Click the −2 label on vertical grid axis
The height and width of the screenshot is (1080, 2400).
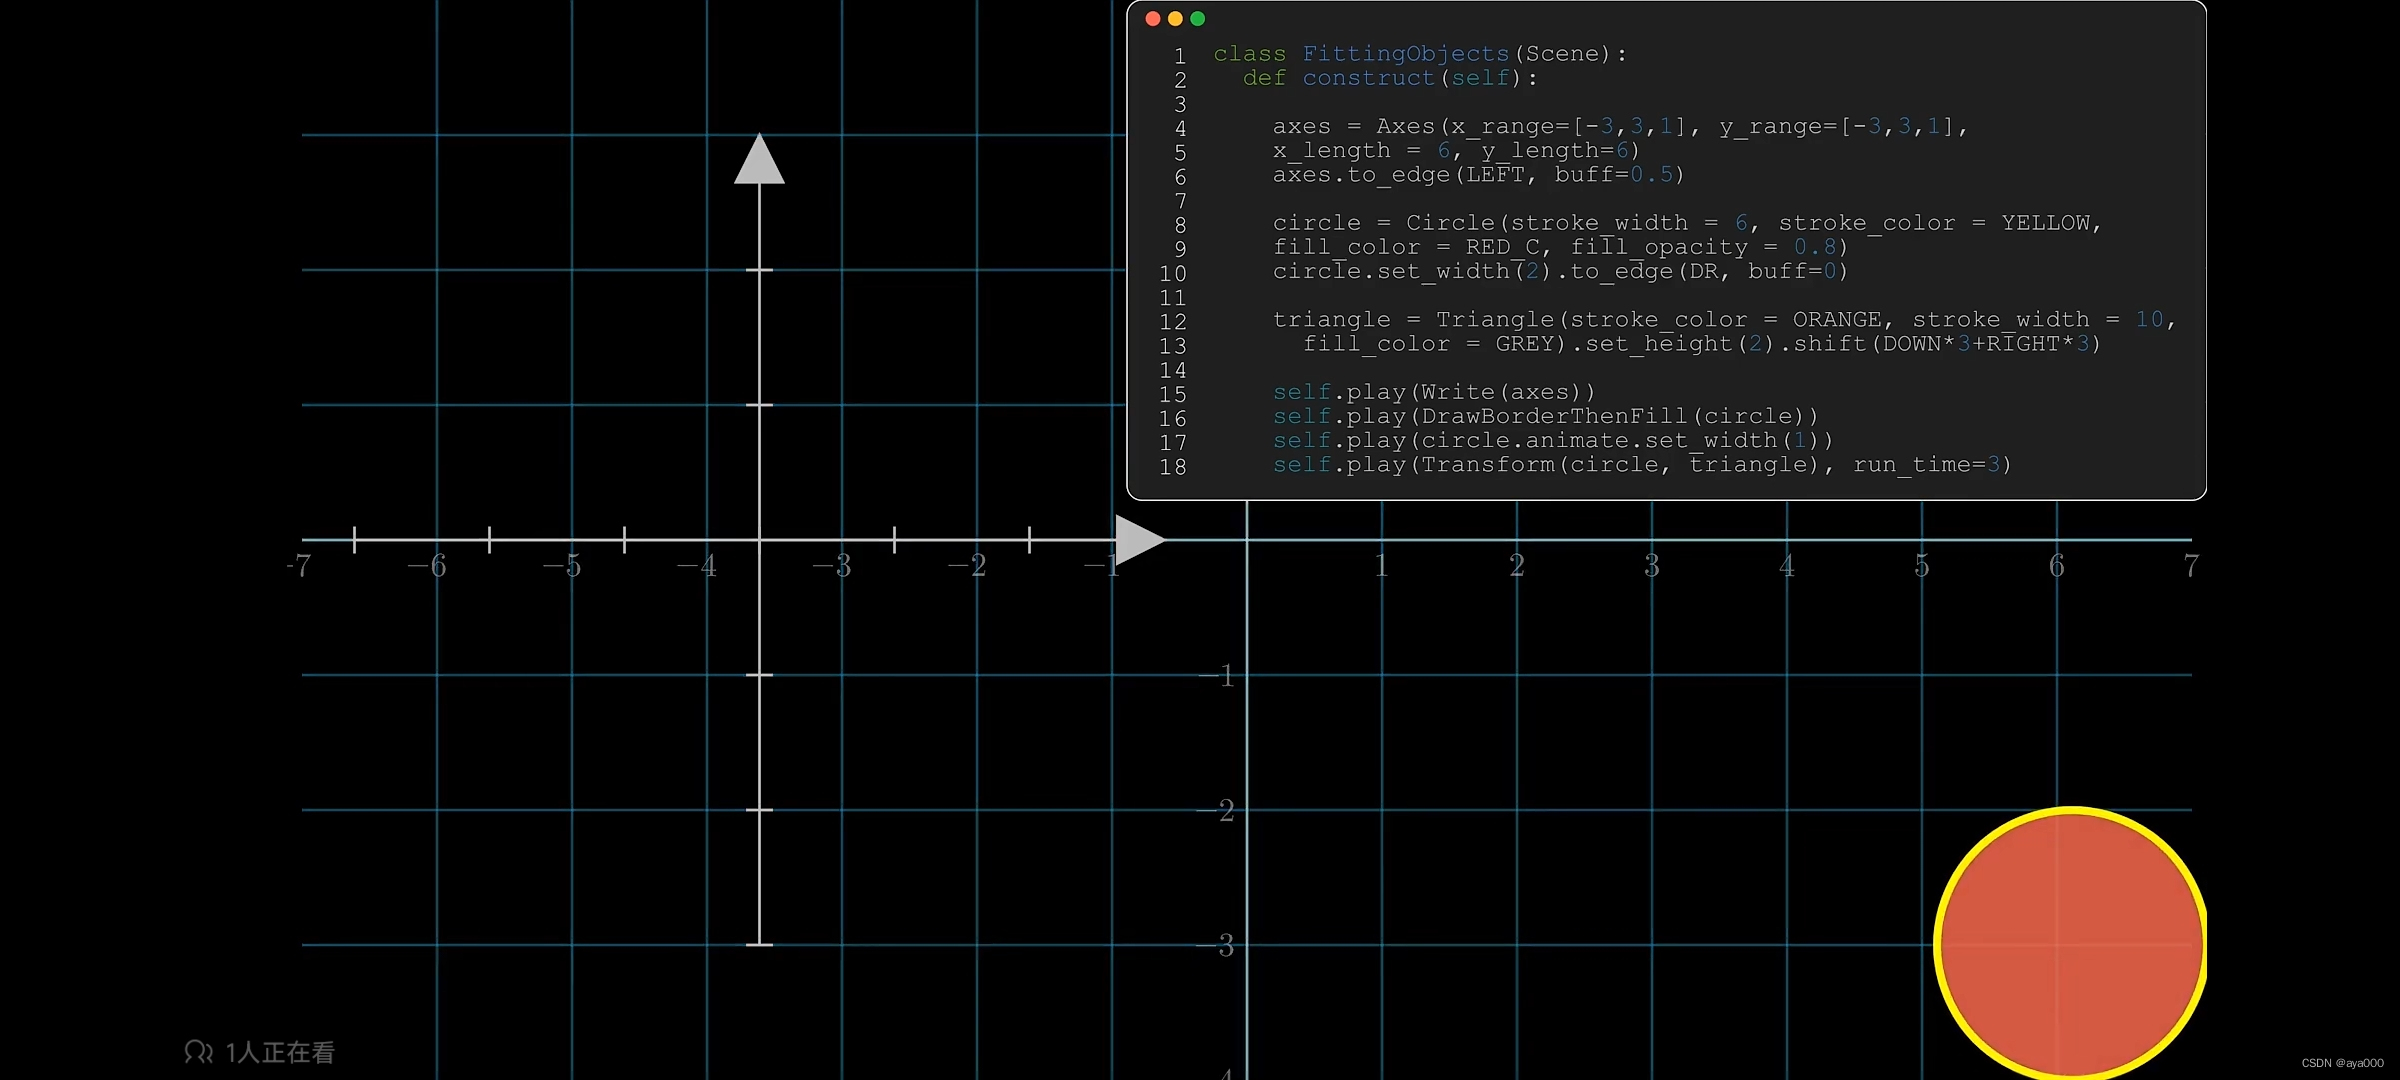[x=1217, y=811]
